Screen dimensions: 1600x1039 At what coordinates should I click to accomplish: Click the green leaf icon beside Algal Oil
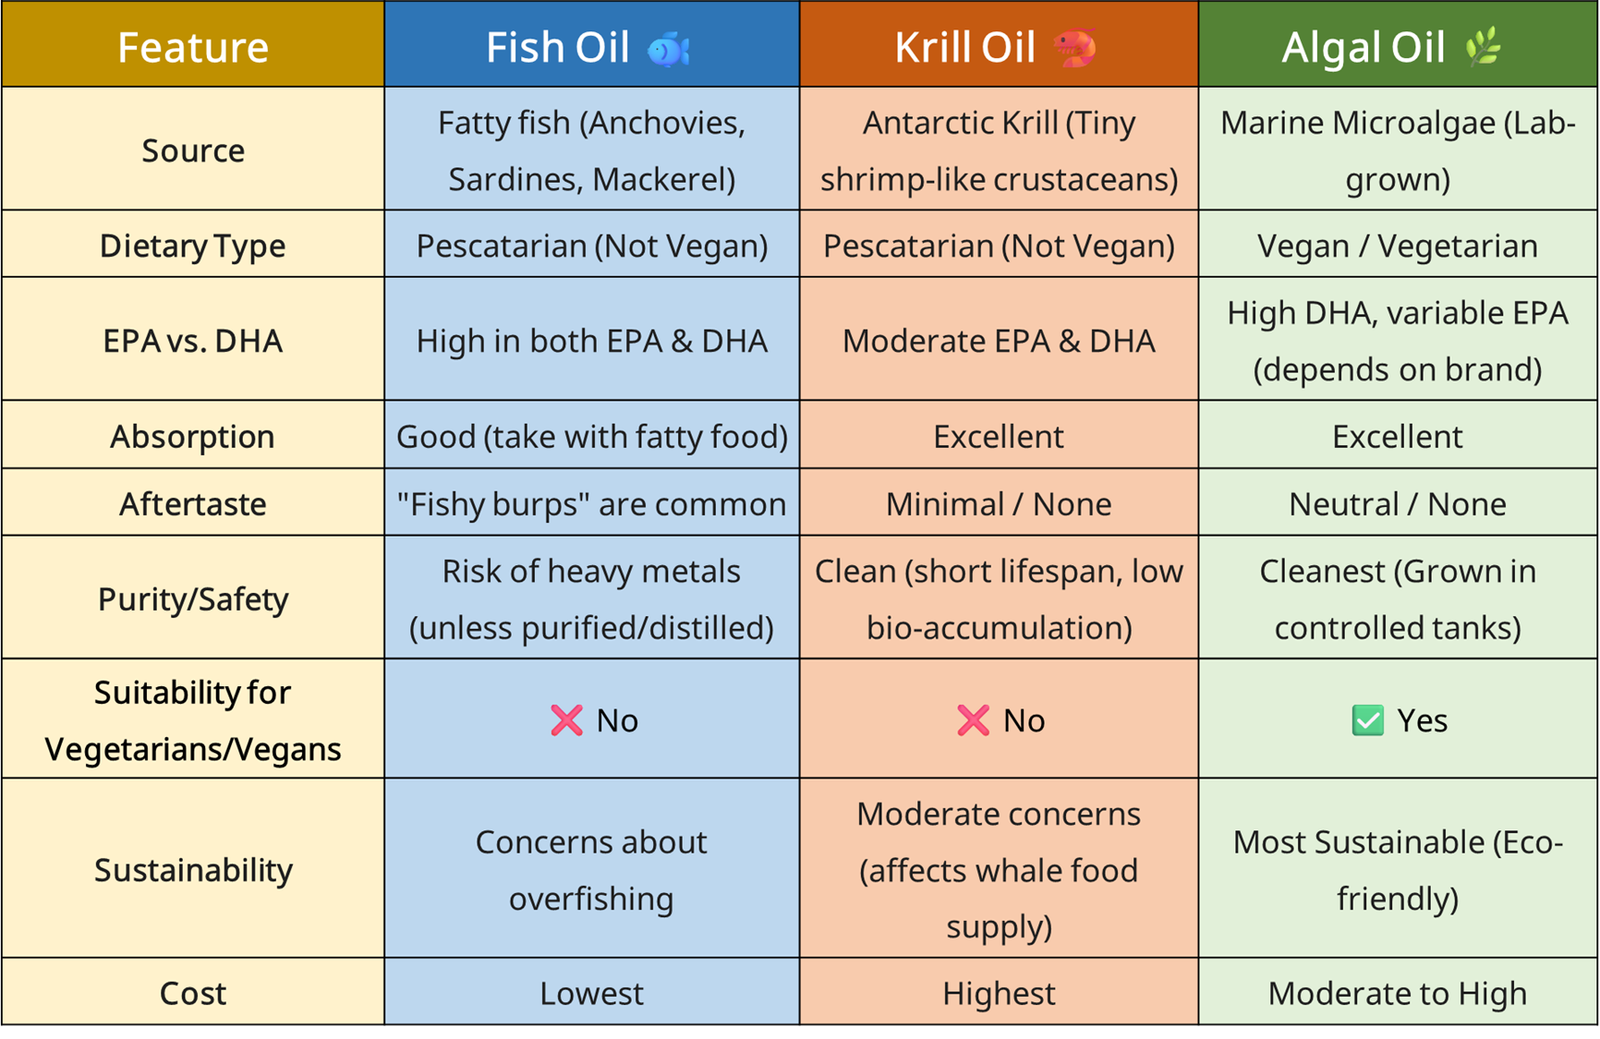(1483, 47)
